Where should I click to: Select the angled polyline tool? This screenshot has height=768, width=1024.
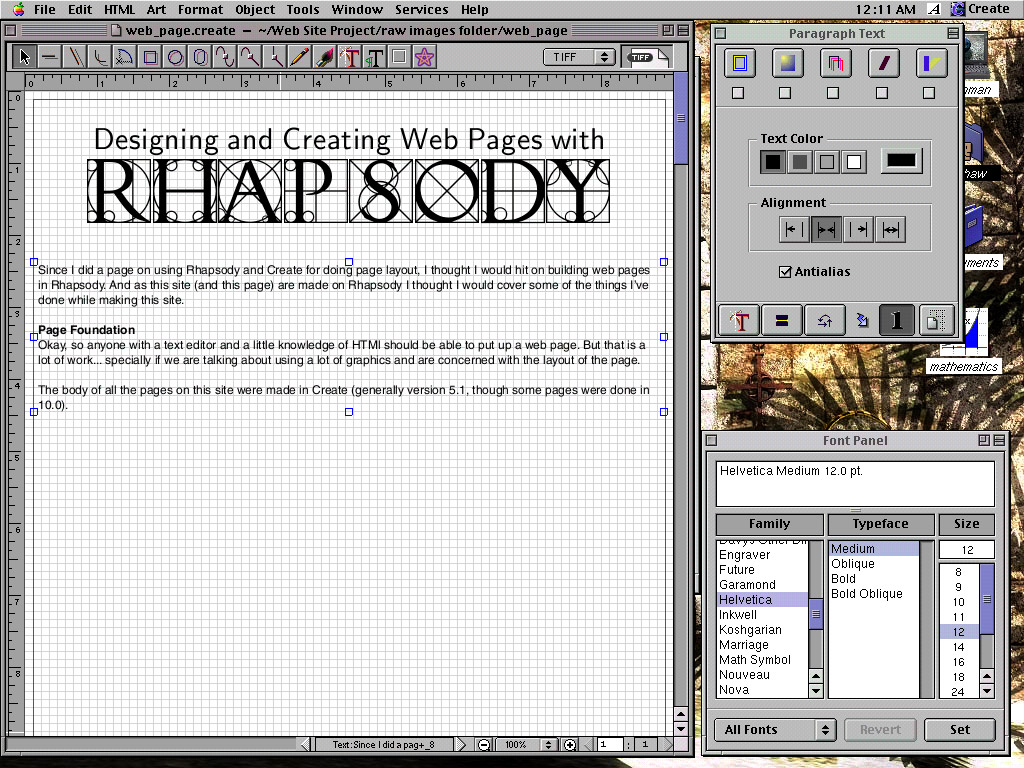275,57
